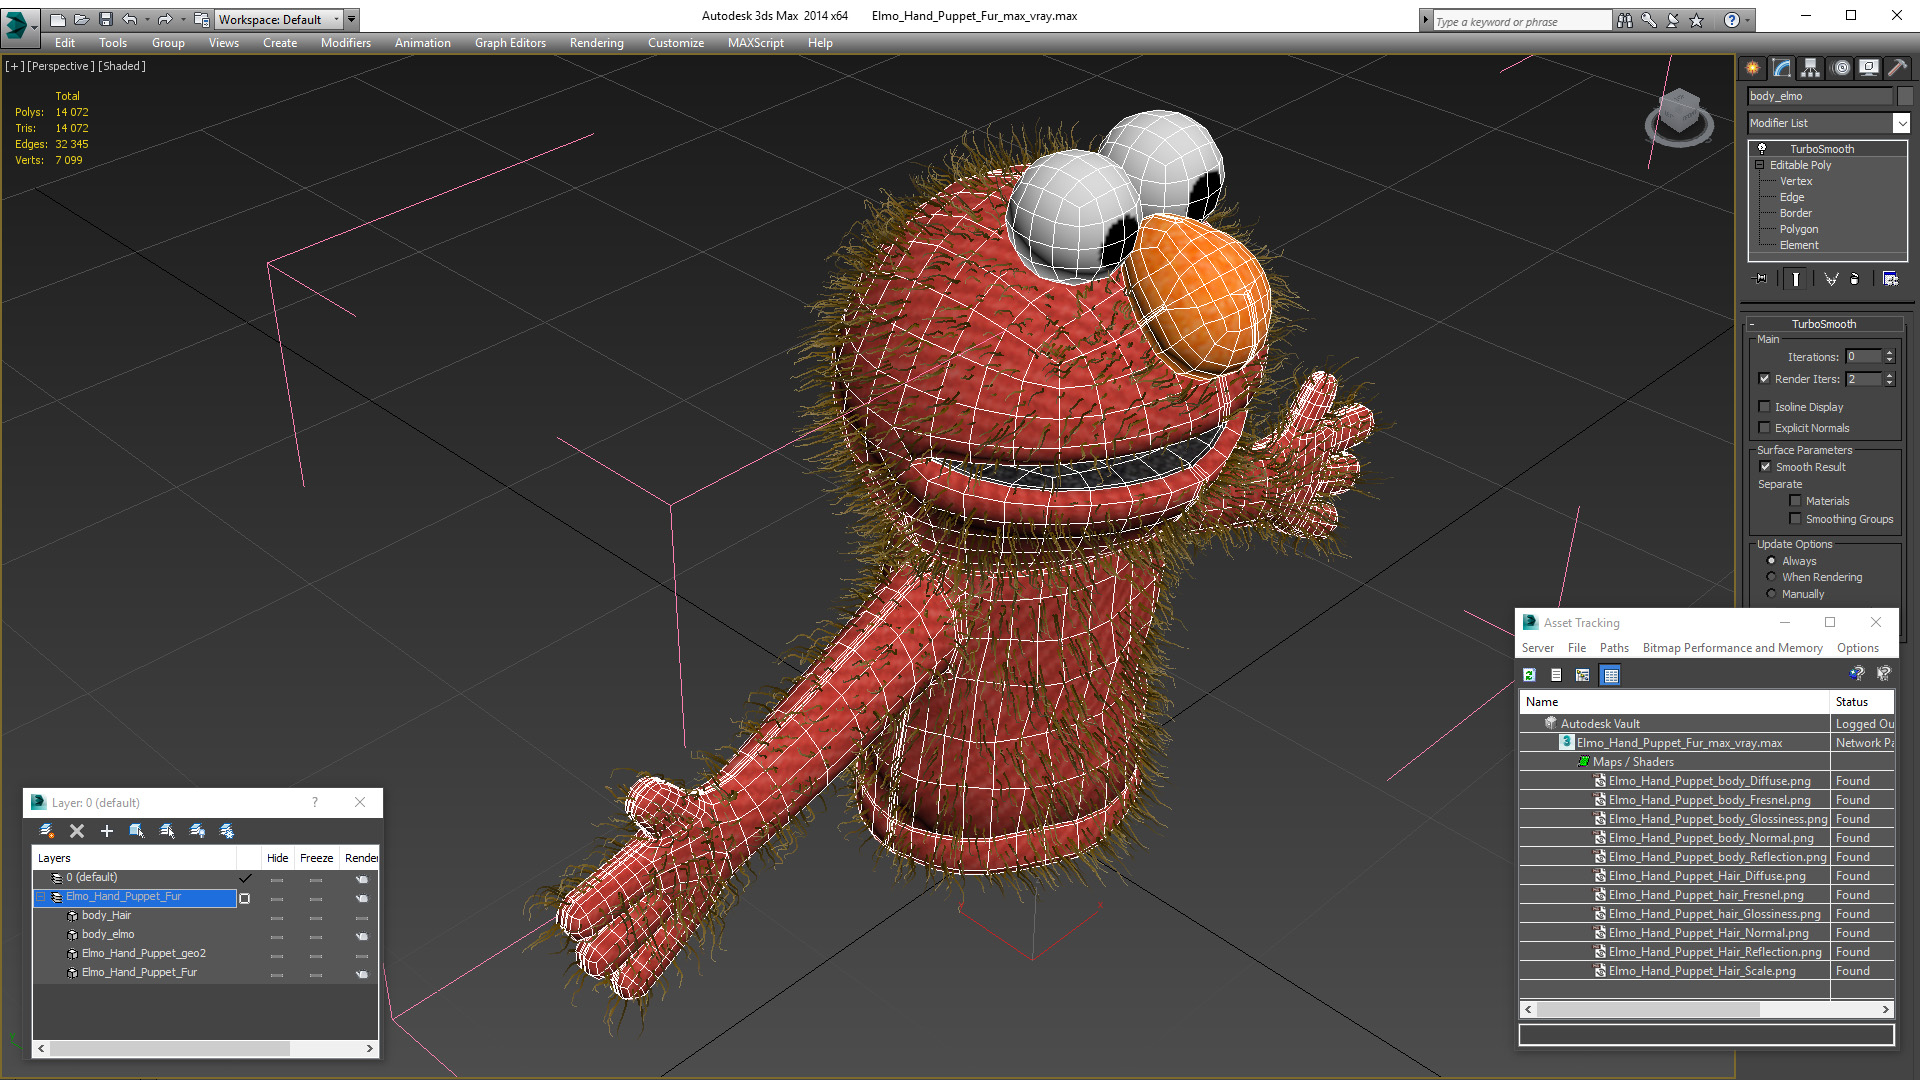Click Table View icon in Asset Tracking
1920x1080 pixels.
[x=1610, y=675]
